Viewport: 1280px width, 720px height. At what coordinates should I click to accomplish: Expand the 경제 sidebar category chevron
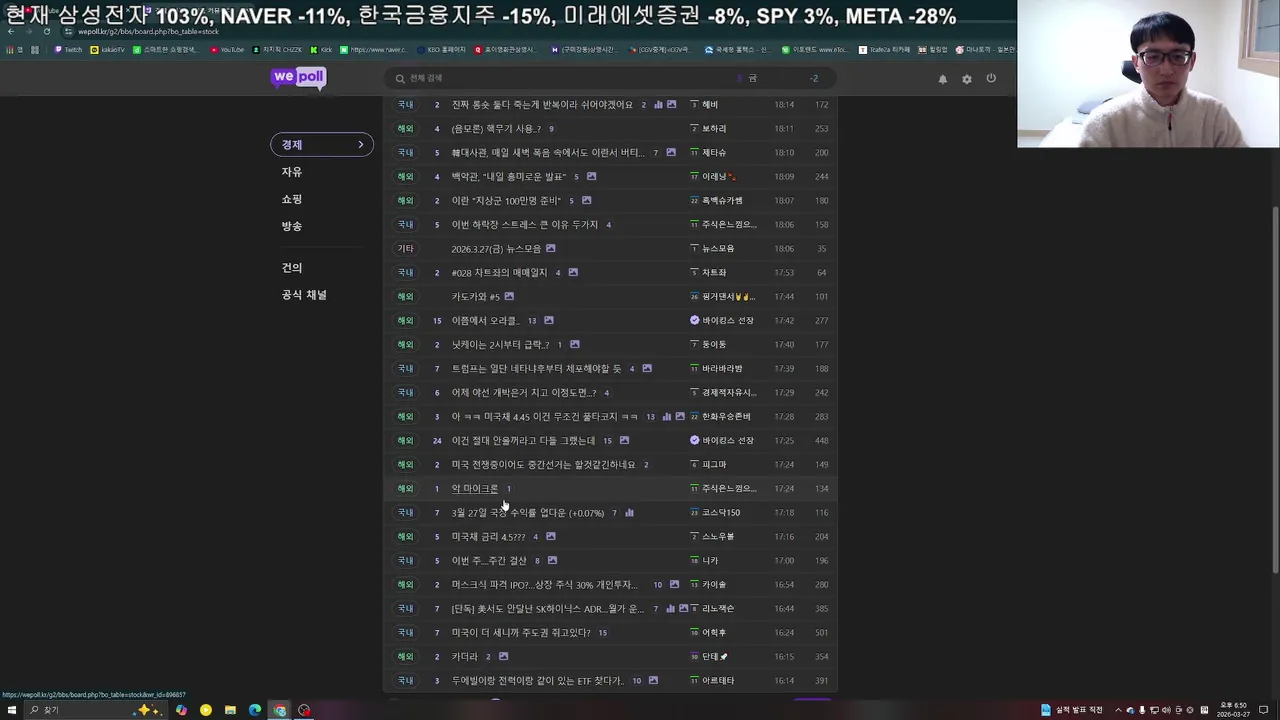(361, 145)
